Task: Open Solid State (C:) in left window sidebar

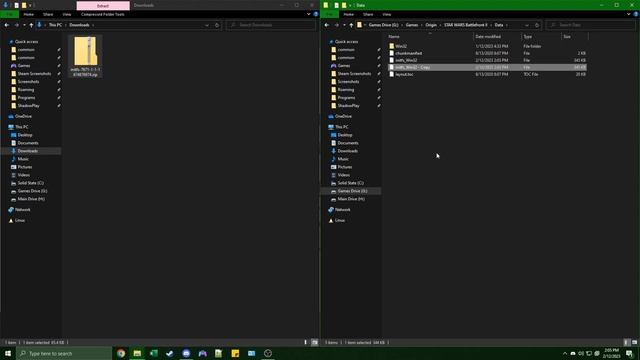Action: pyautogui.click(x=31, y=183)
